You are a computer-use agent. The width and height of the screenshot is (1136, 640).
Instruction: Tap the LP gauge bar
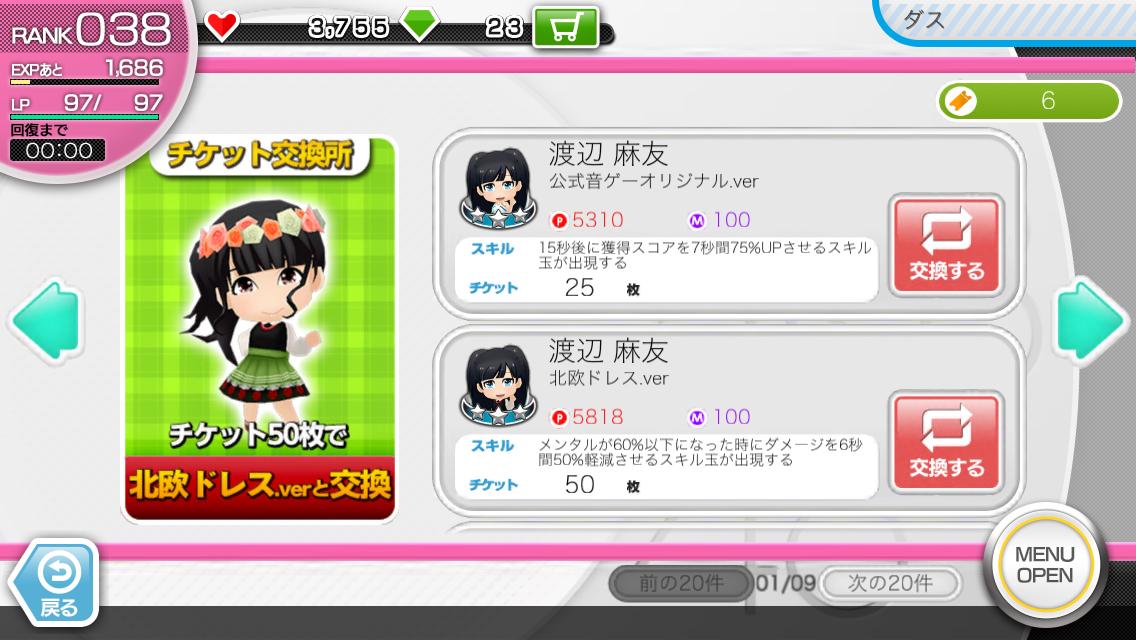(85, 117)
